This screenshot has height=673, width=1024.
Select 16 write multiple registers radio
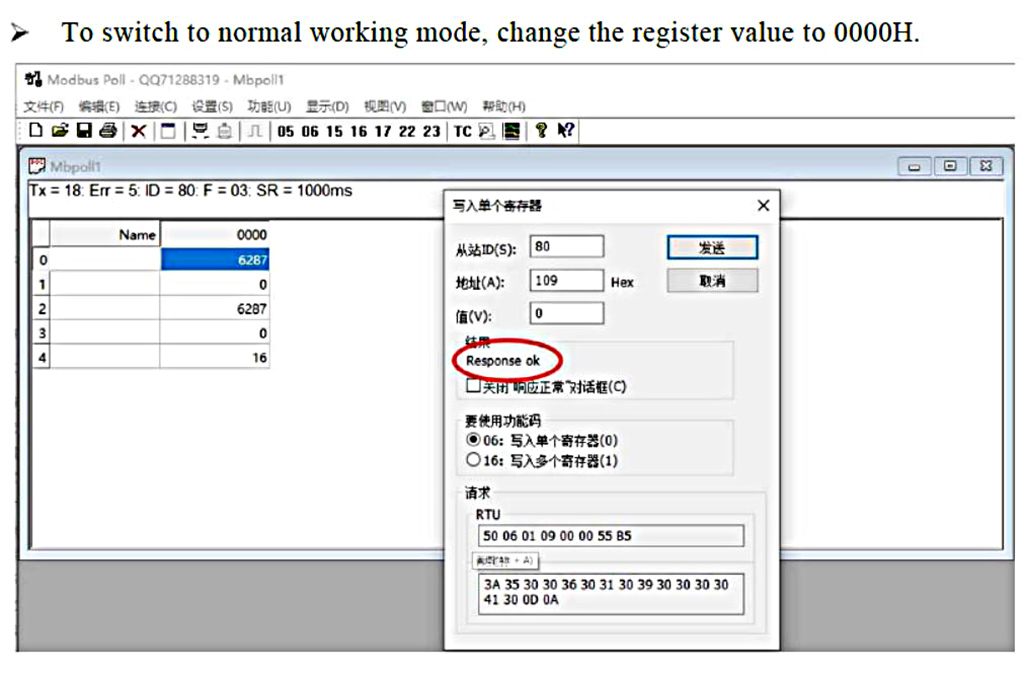[x=473, y=460]
